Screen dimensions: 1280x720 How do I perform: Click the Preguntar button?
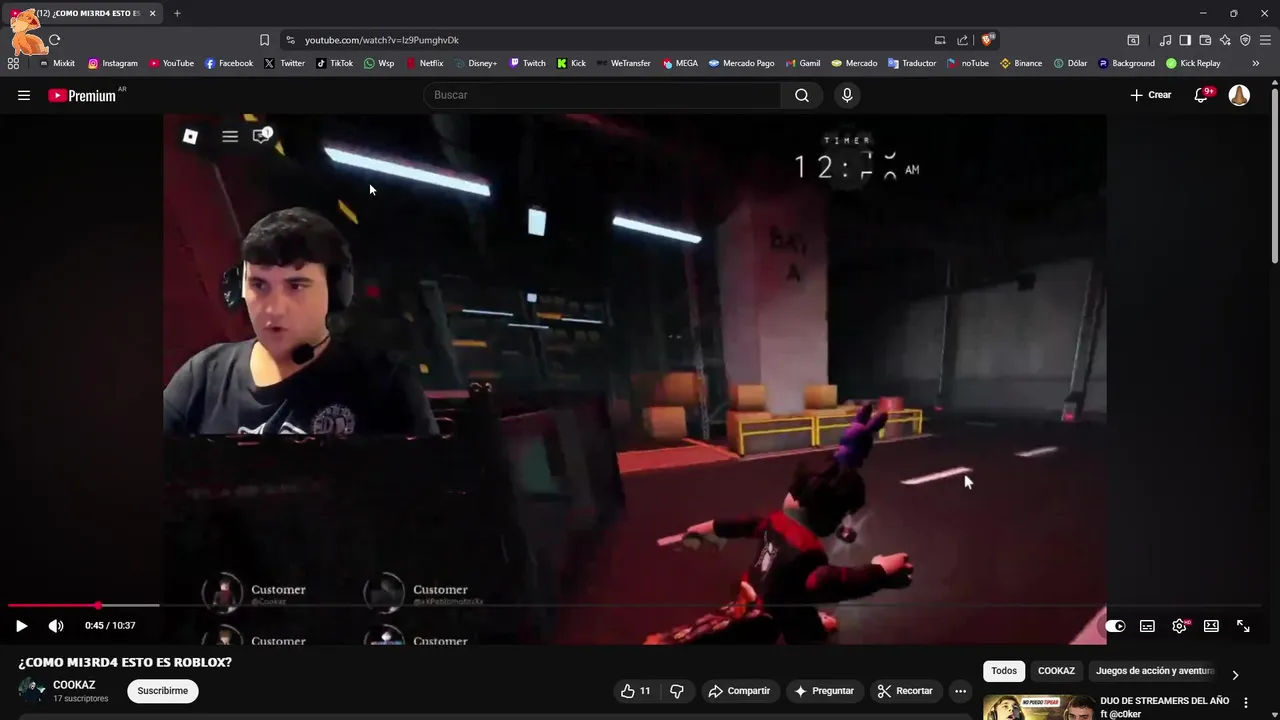824,691
